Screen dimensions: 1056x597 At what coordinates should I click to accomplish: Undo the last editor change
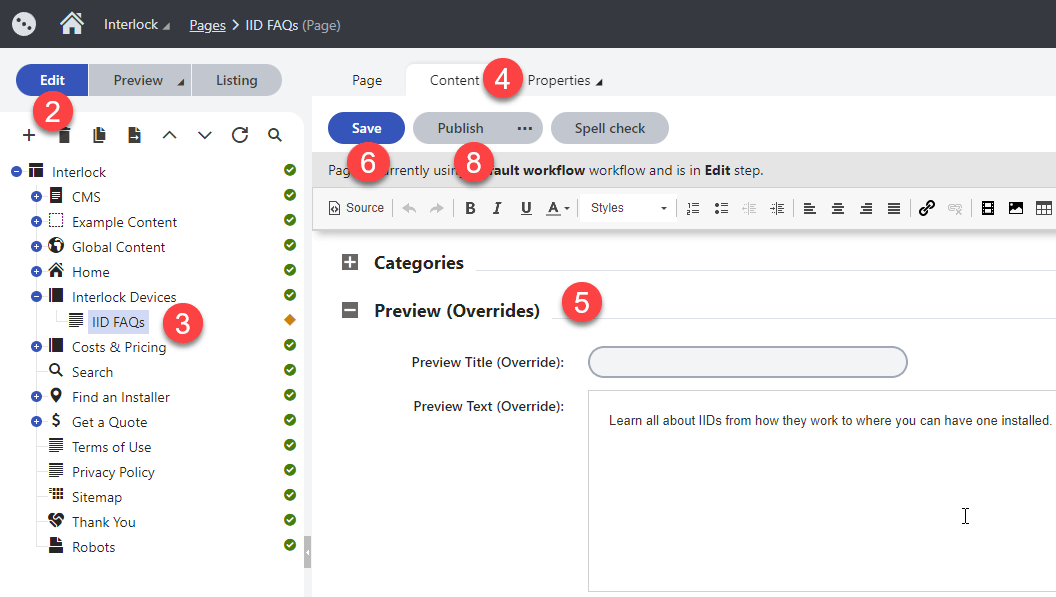409,208
